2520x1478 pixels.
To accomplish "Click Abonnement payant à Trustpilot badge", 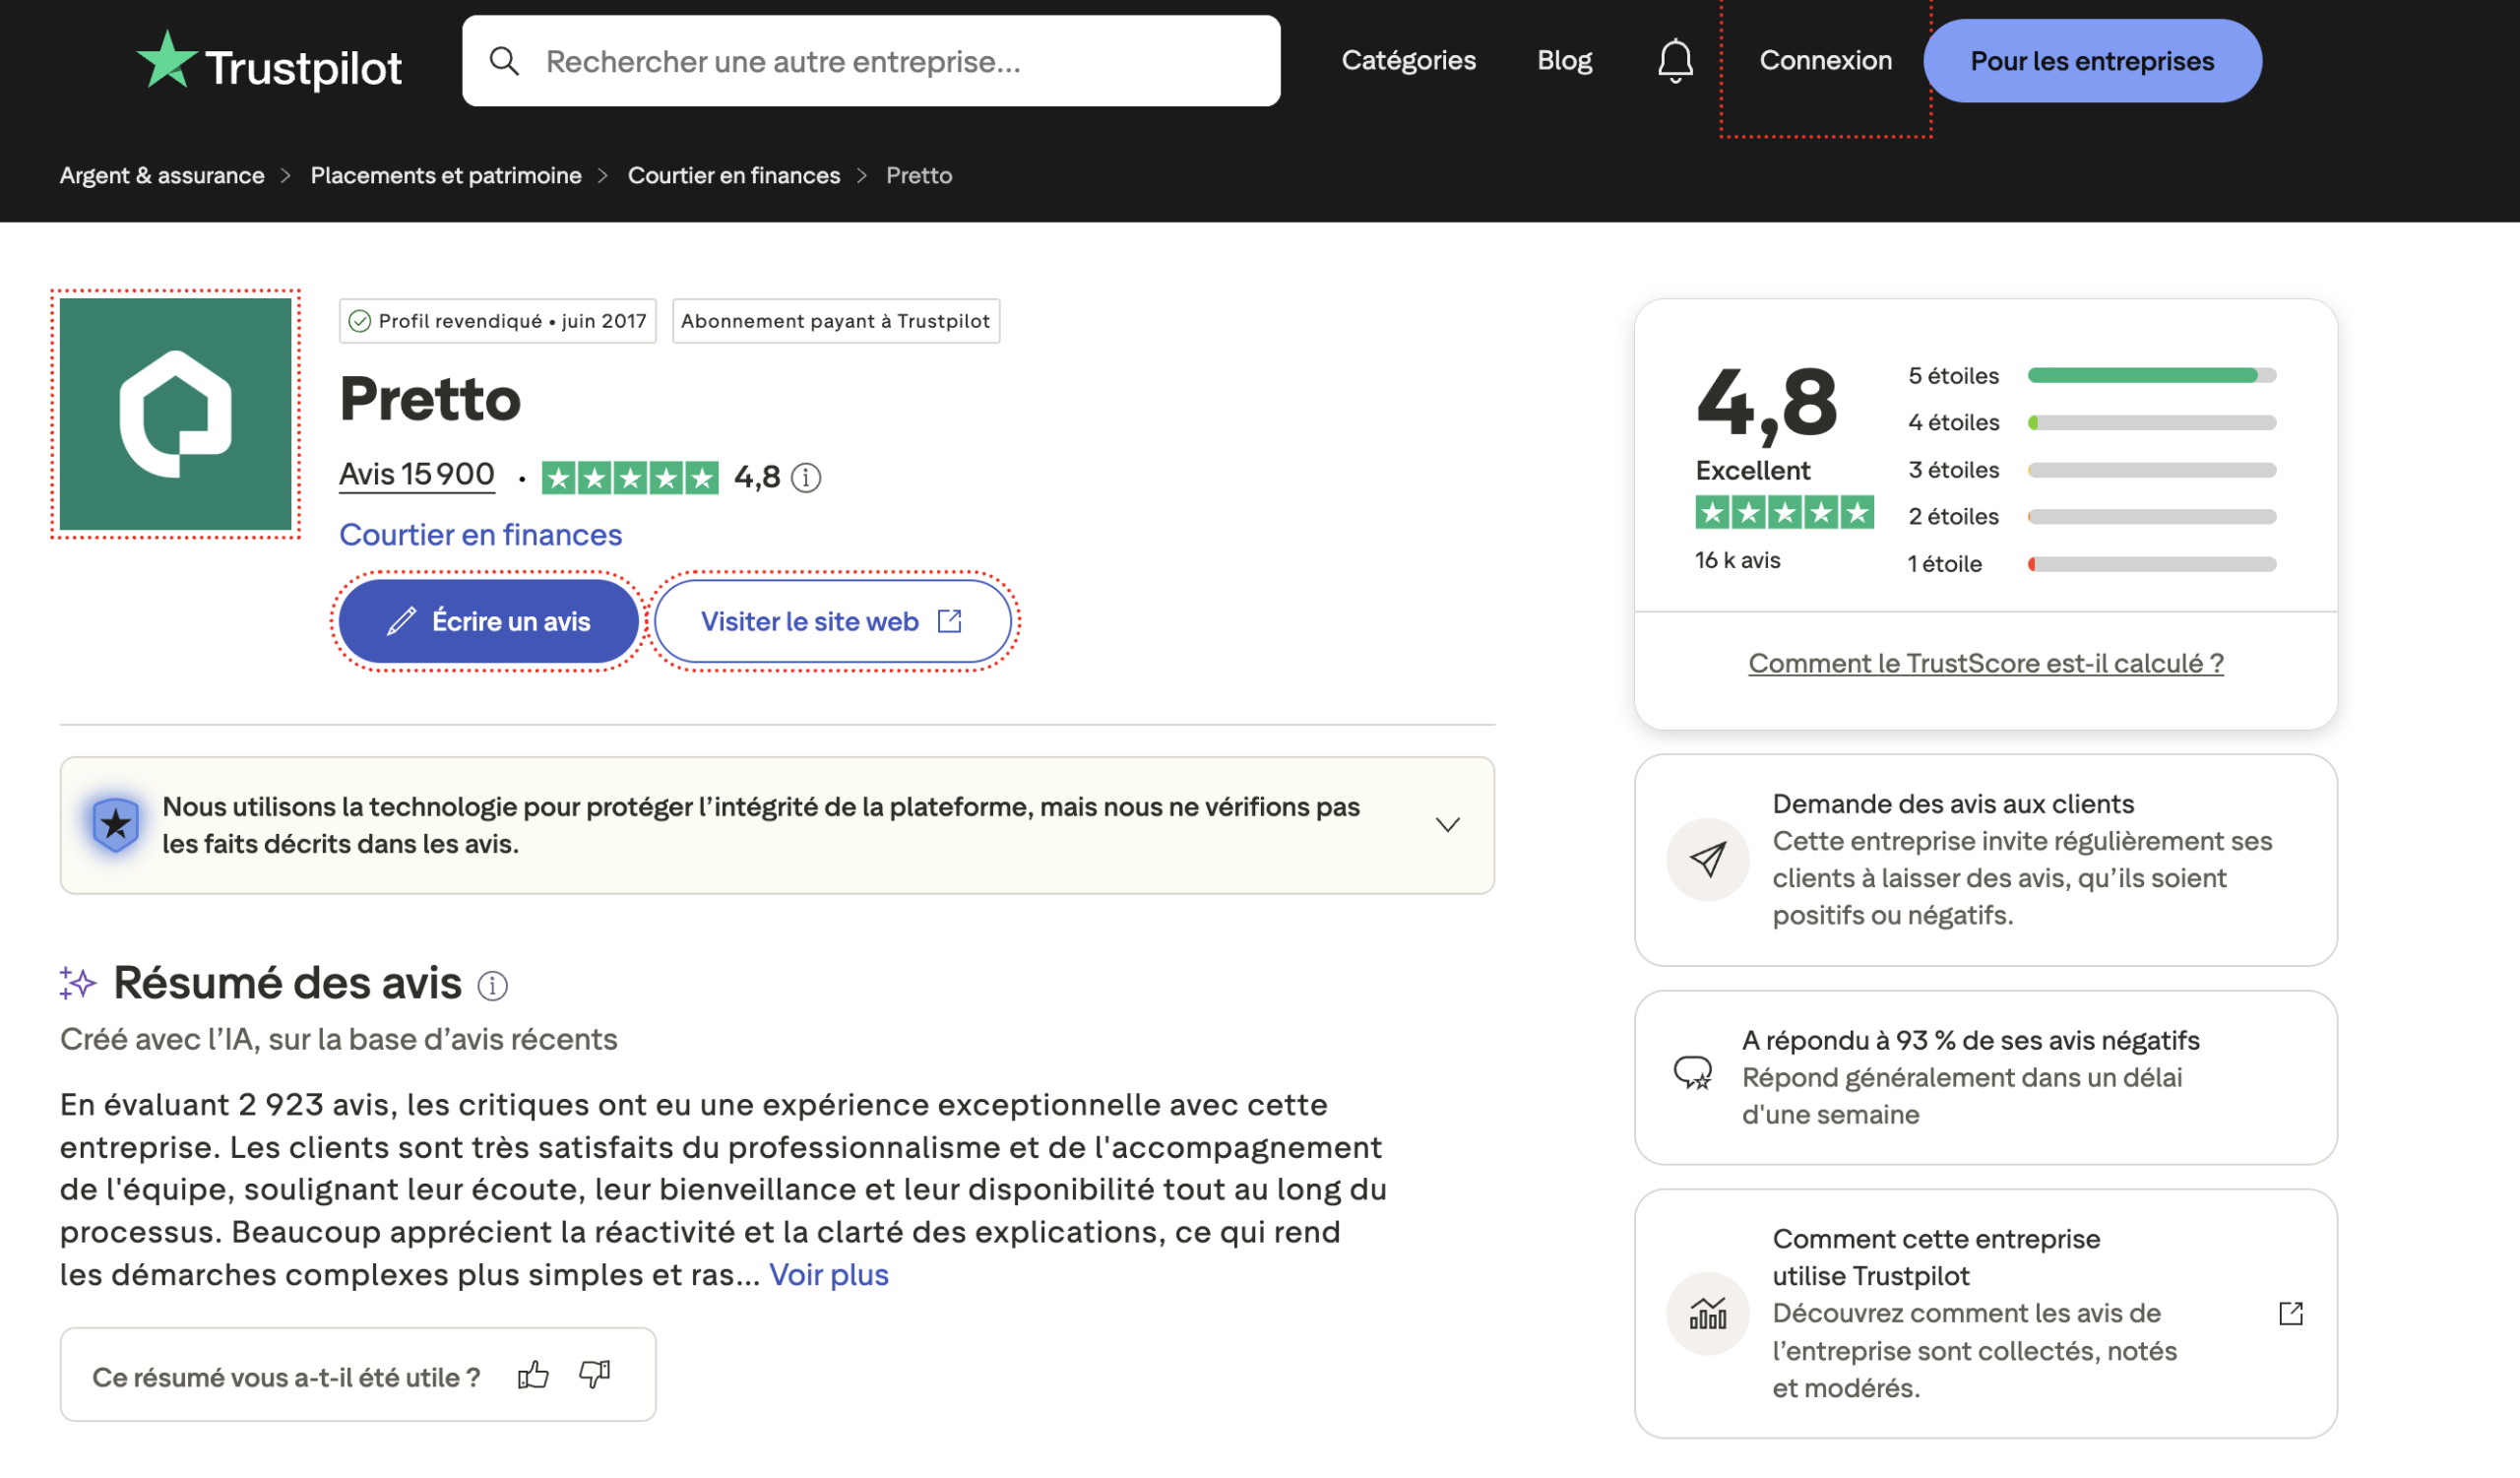I will point(836,321).
